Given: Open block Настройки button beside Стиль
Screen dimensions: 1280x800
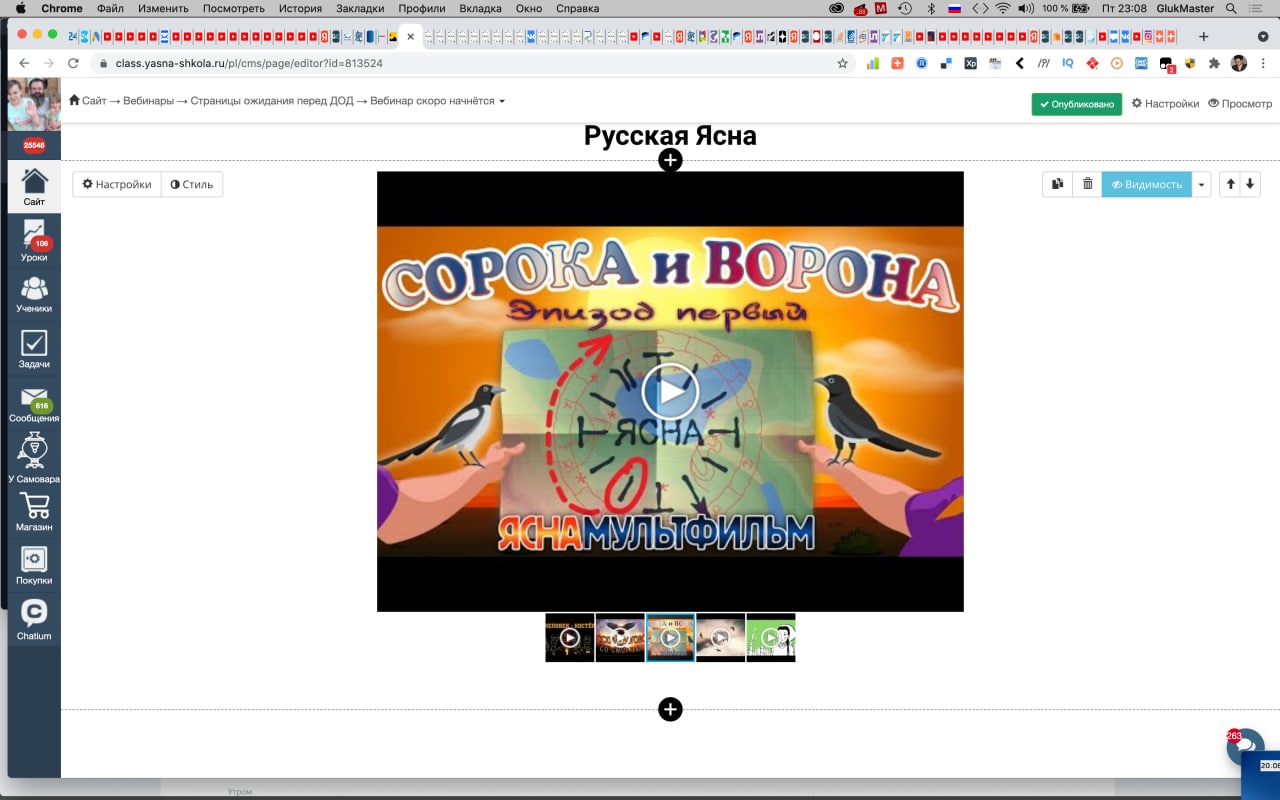Looking at the screenshot, I should [116, 184].
